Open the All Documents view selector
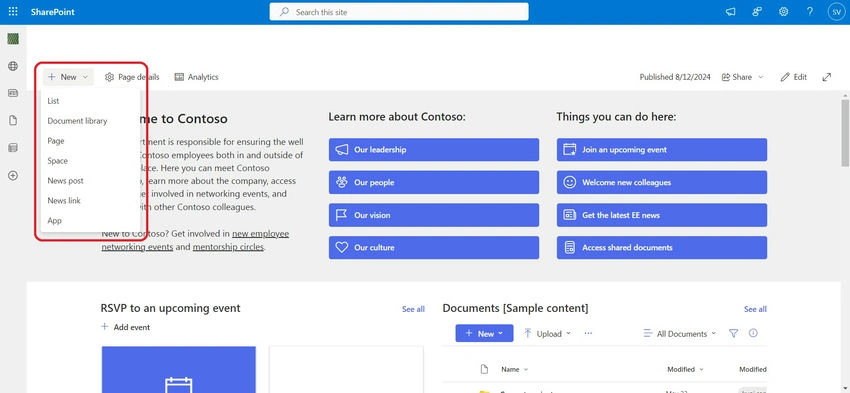This screenshot has height=393, width=850. [680, 334]
